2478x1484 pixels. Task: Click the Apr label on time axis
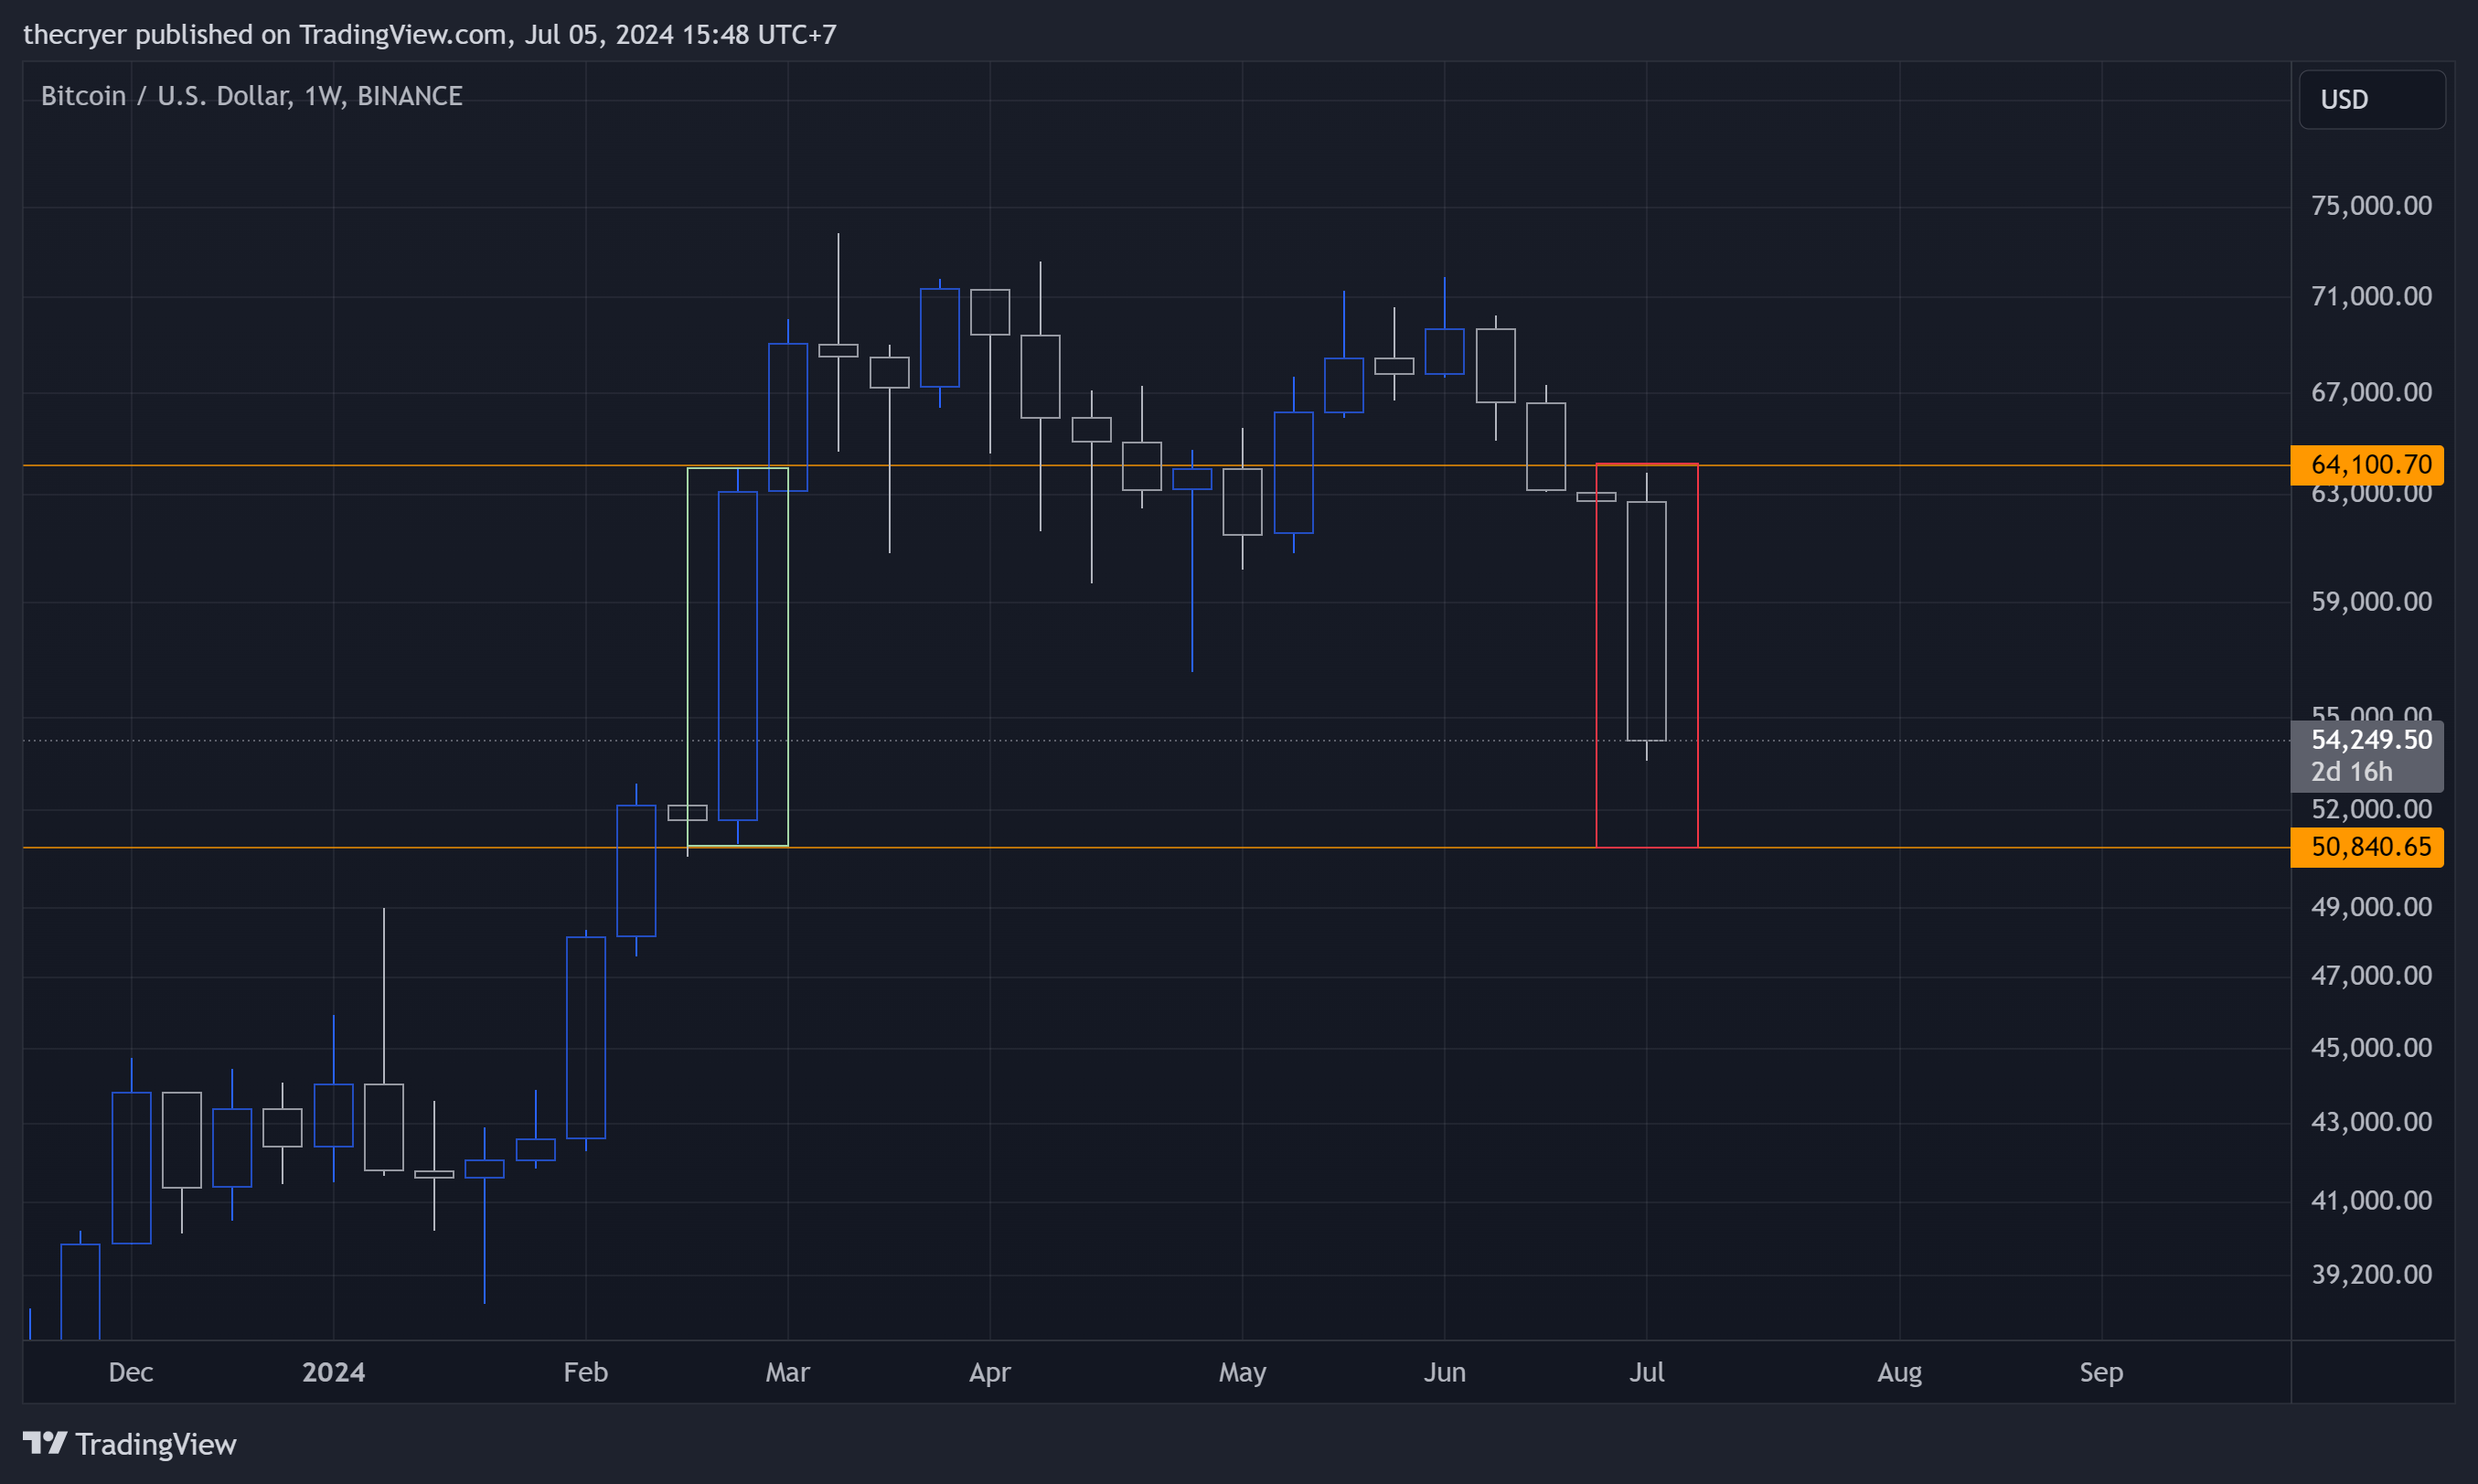point(990,1372)
